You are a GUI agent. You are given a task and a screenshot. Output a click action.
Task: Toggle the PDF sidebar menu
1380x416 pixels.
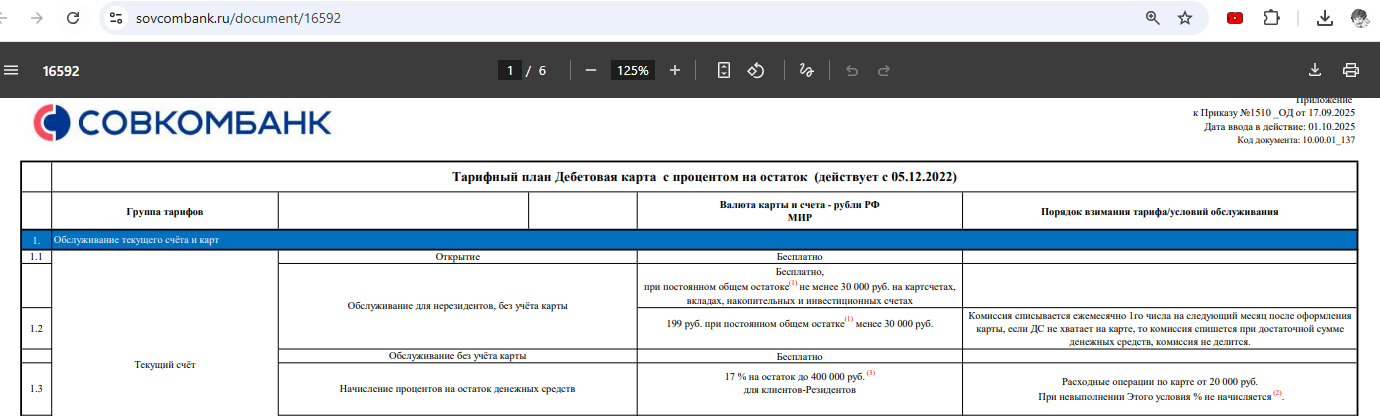(12, 70)
